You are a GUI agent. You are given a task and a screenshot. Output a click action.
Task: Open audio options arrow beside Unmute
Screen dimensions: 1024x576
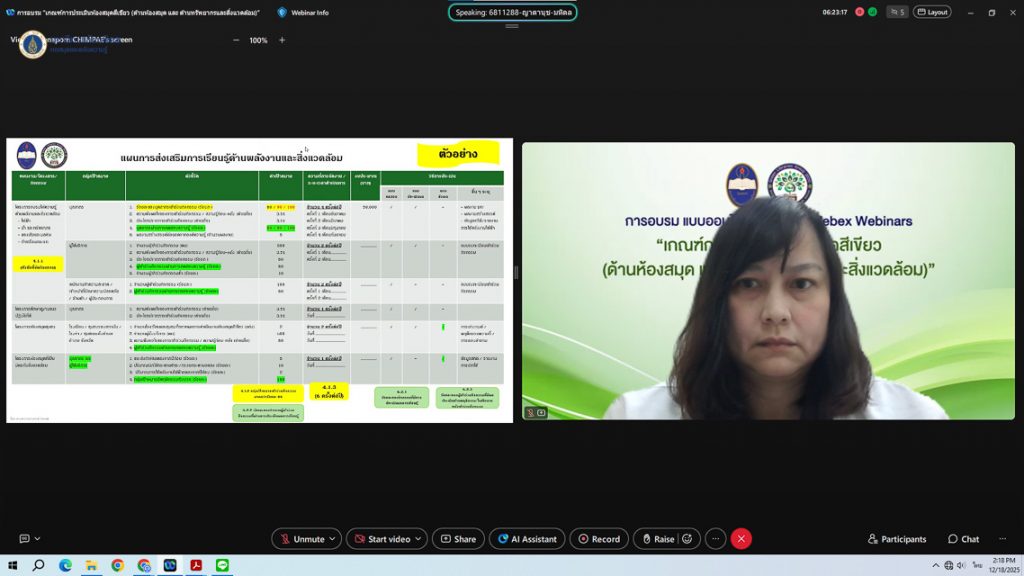point(333,539)
